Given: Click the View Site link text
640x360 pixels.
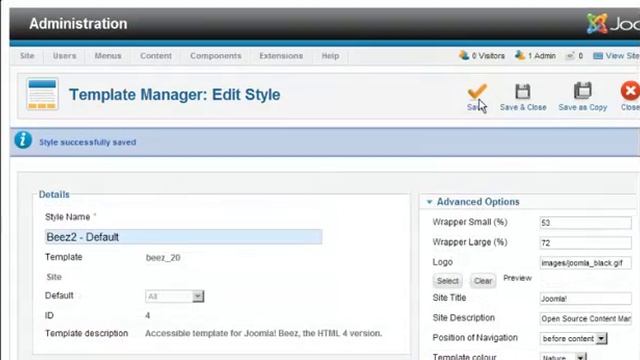Looking at the screenshot, I should (x=622, y=56).
